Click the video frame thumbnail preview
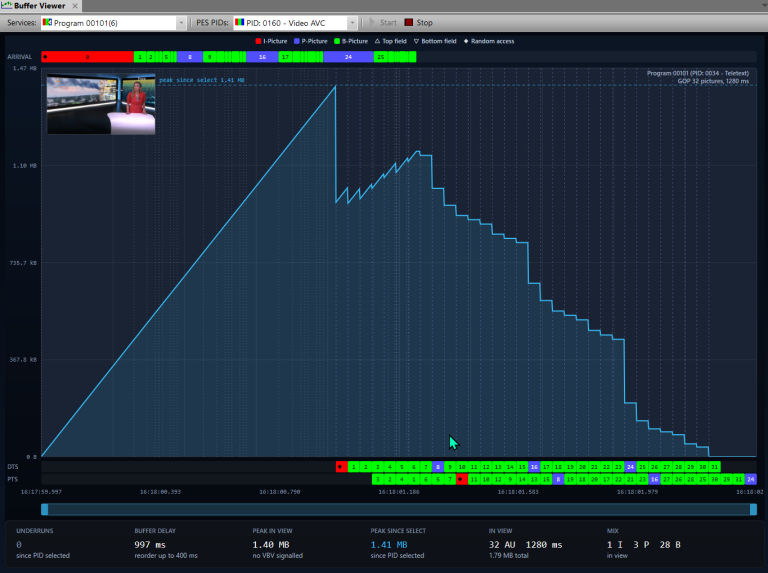The height and width of the screenshot is (573, 768). pos(101,104)
